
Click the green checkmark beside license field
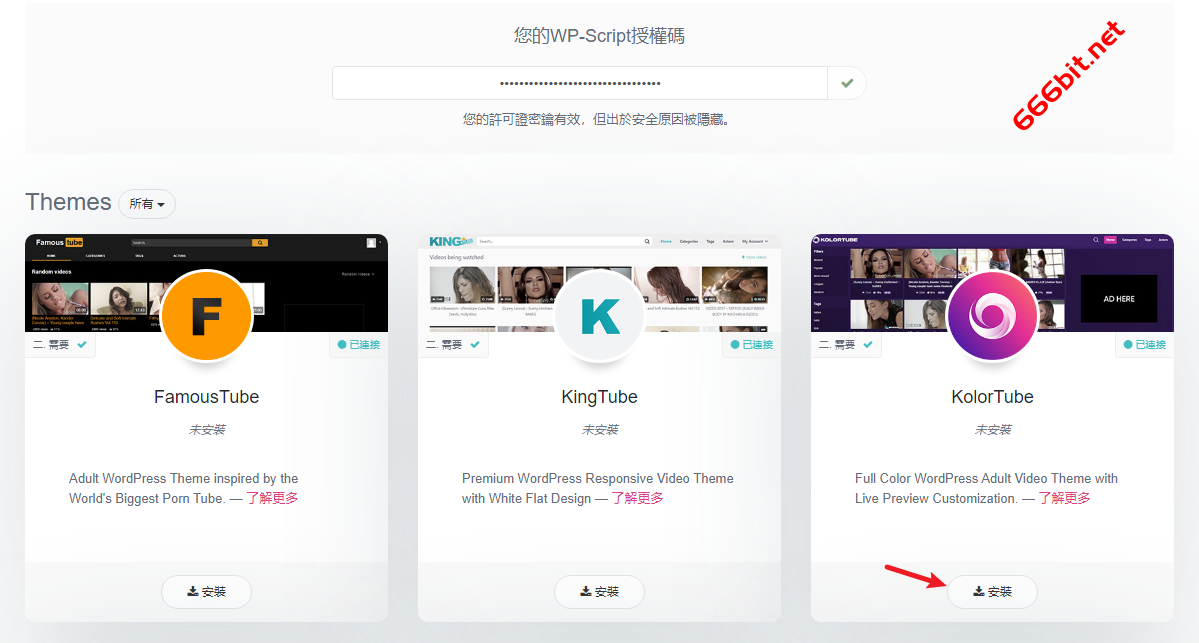[846, 83]
